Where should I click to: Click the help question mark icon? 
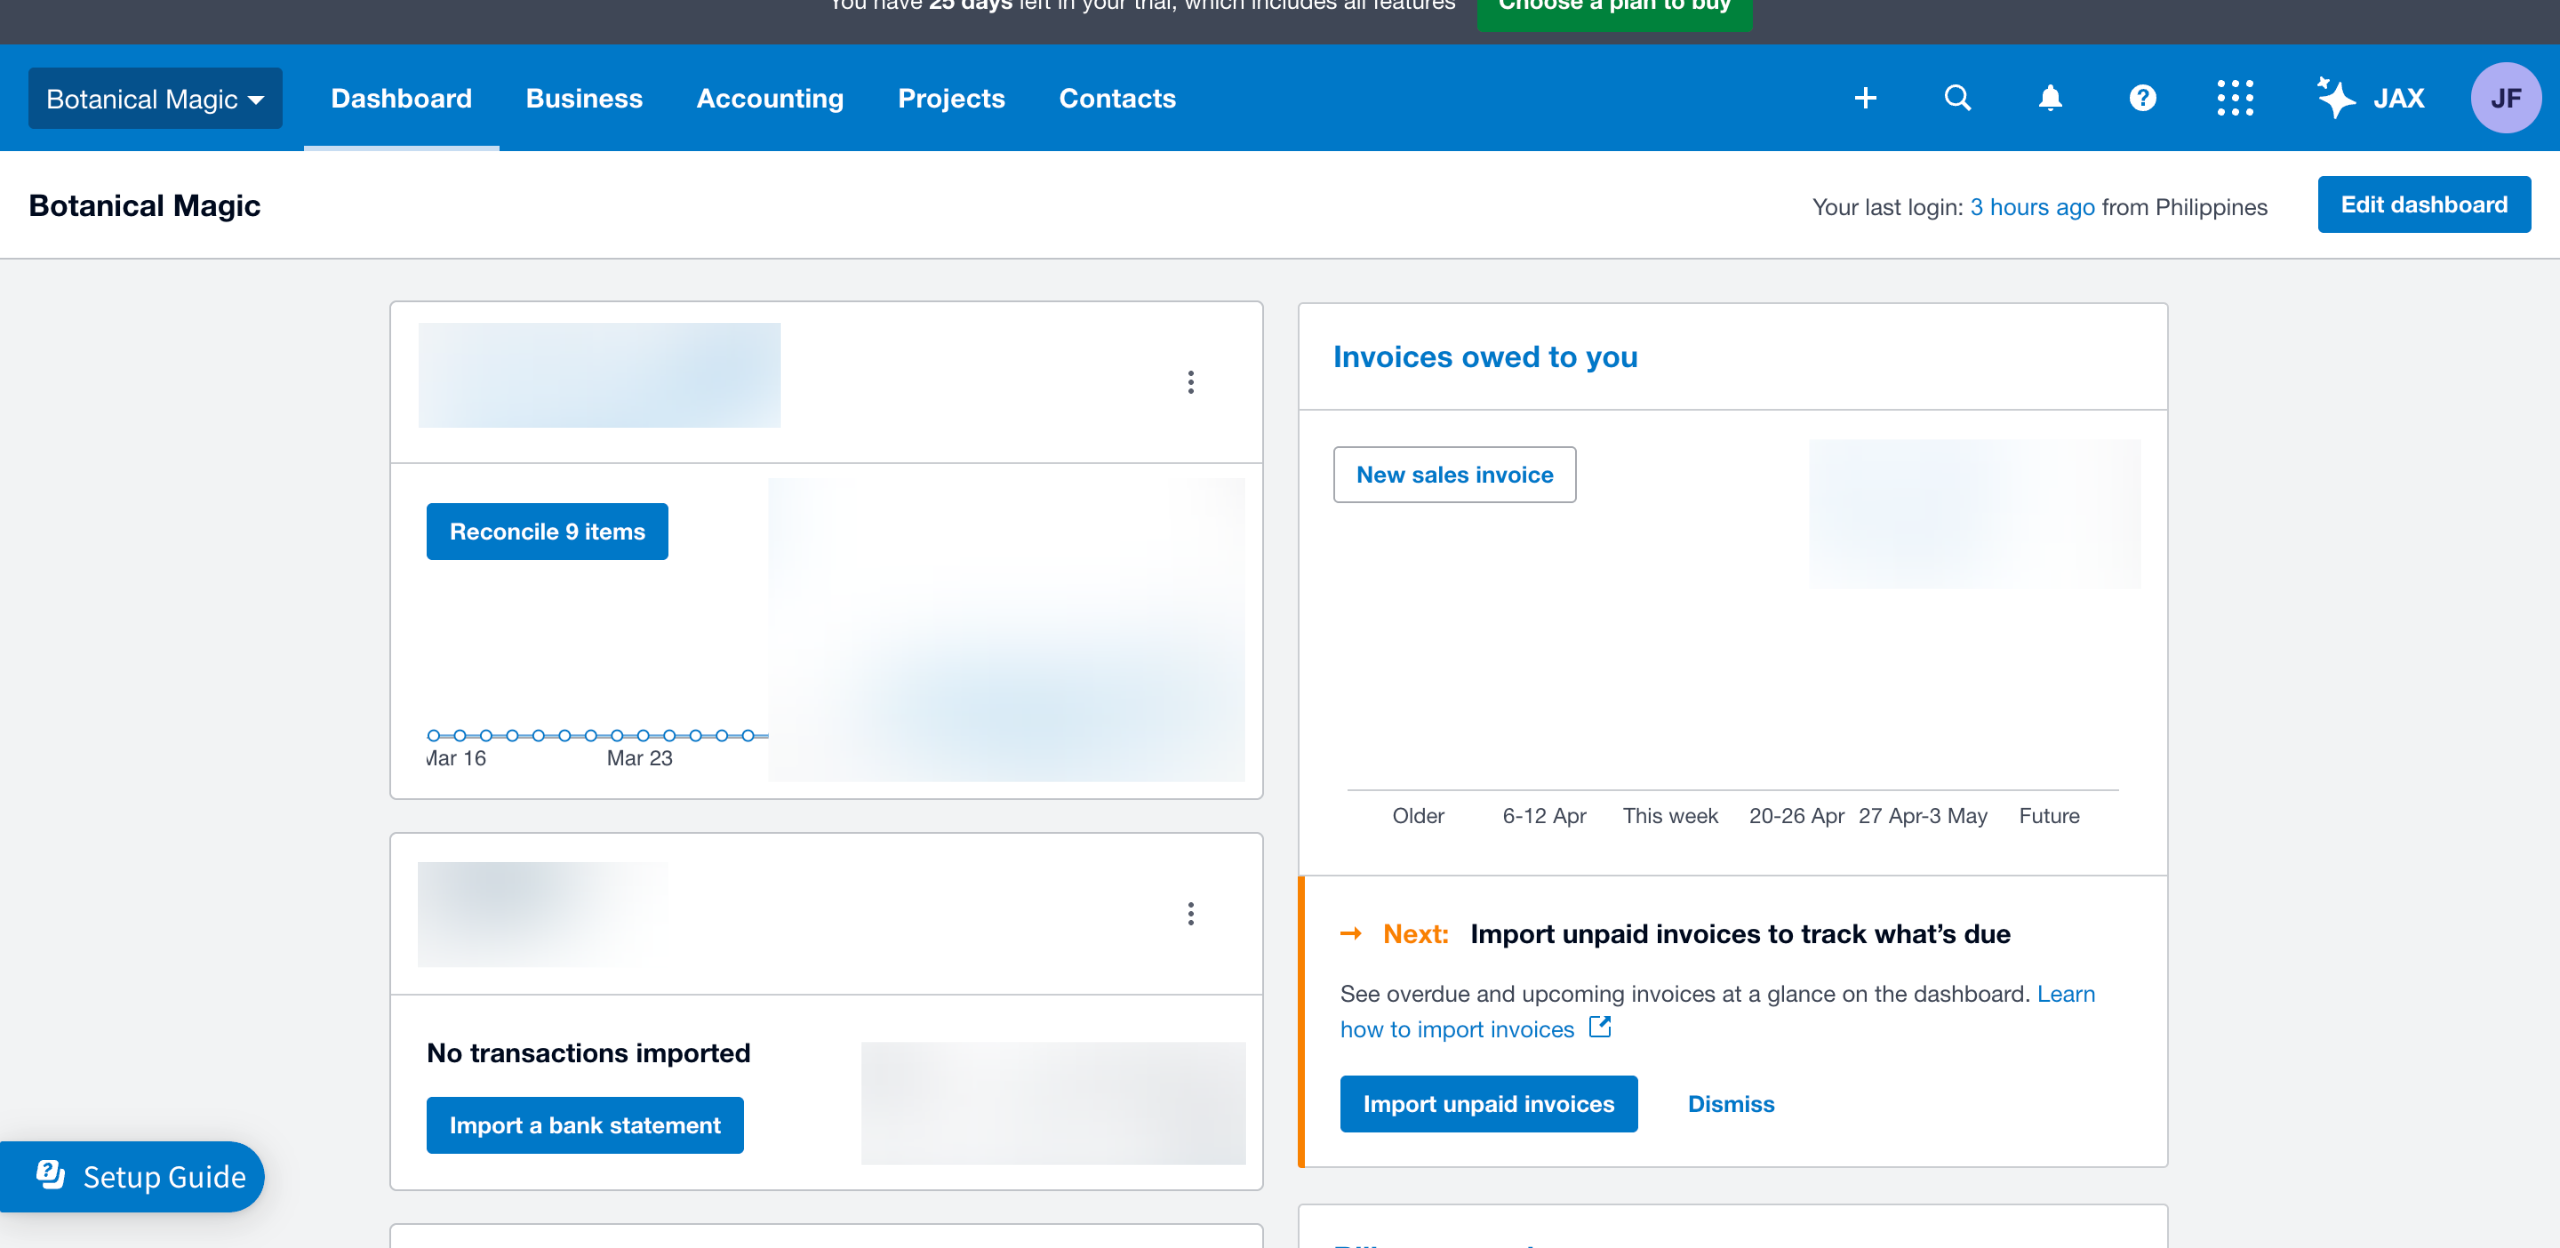pyautogui.click(x=2142, y=98)
